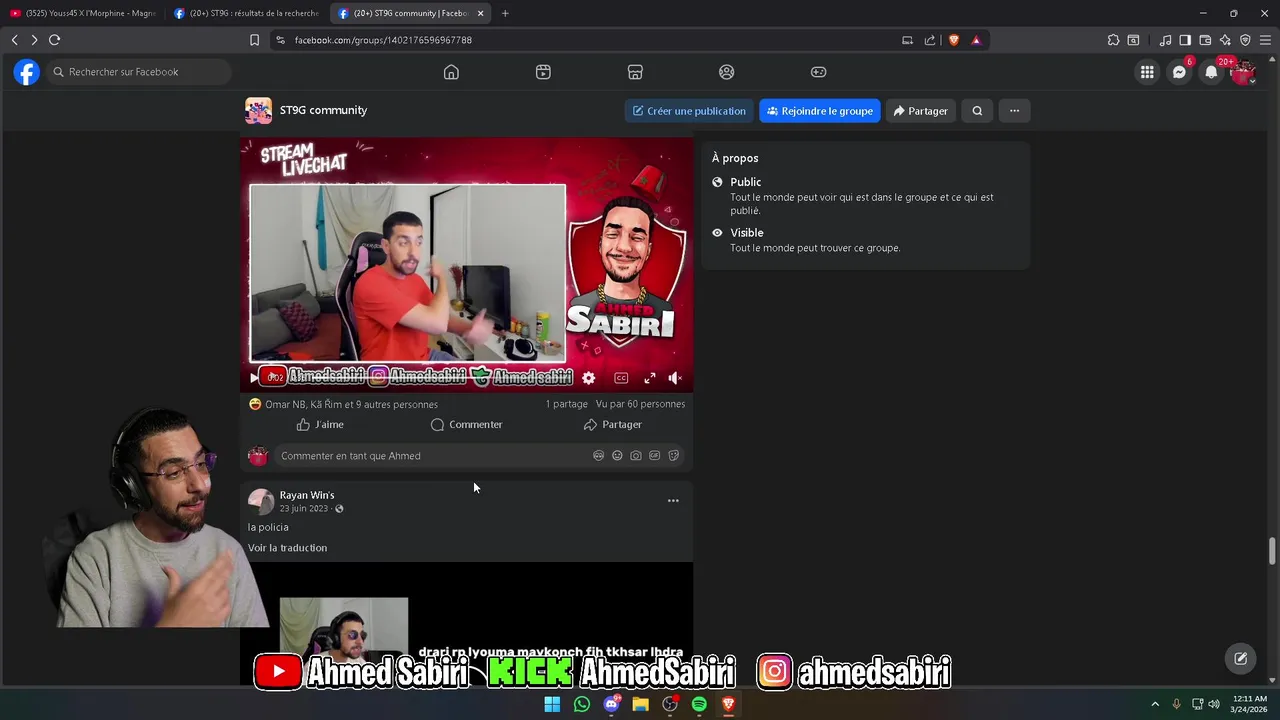Open WhatsApp from the taskbar

582,704
